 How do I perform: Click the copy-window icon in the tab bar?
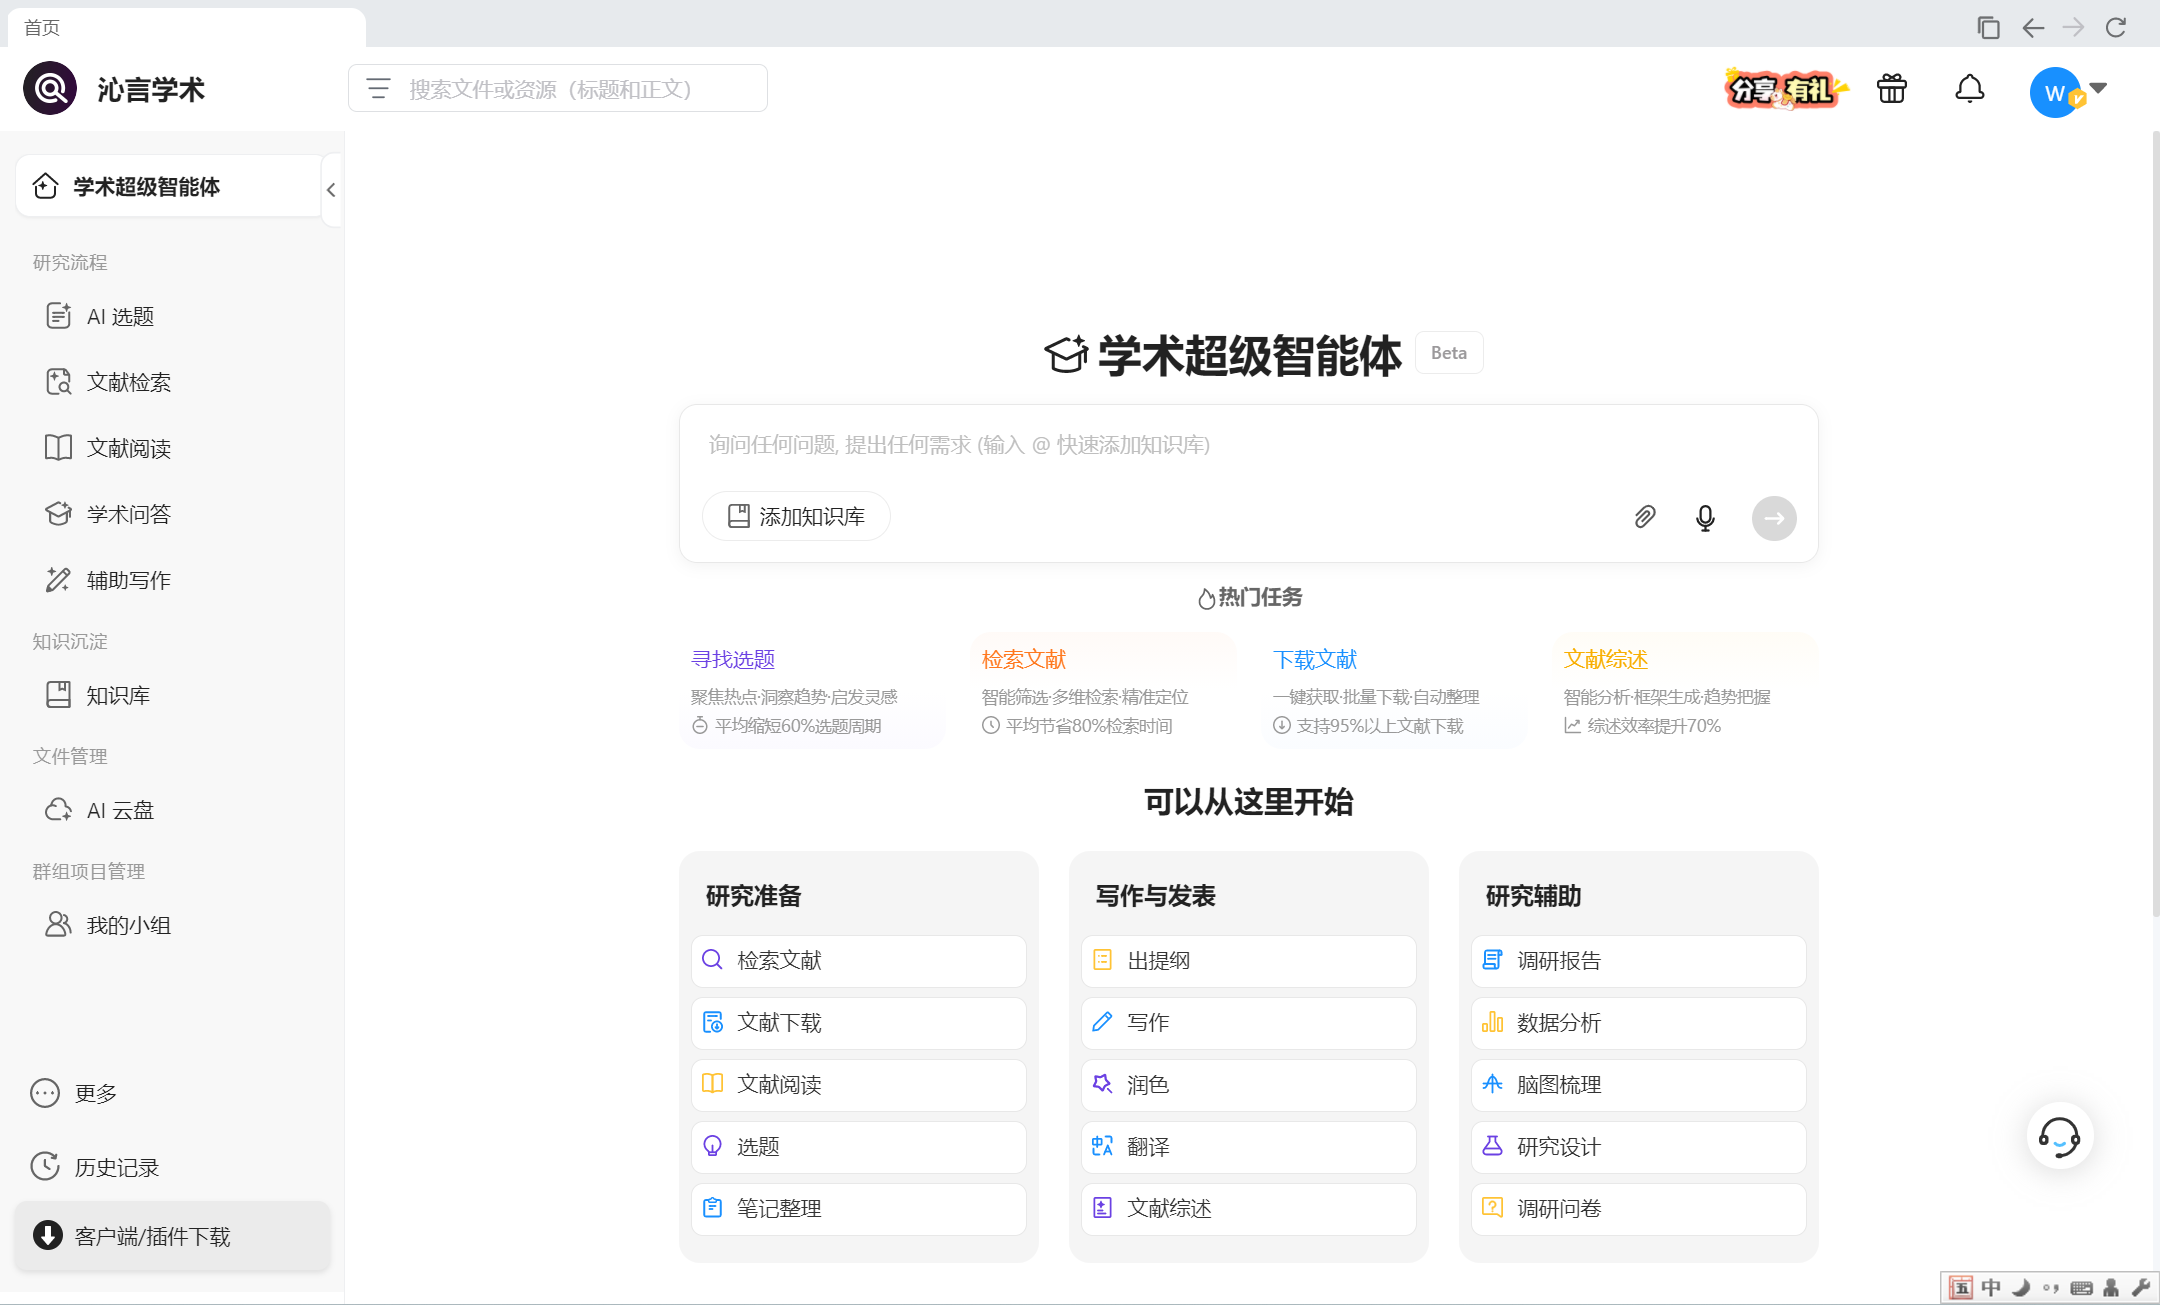pyautogui.click(x=1988, y=27)
